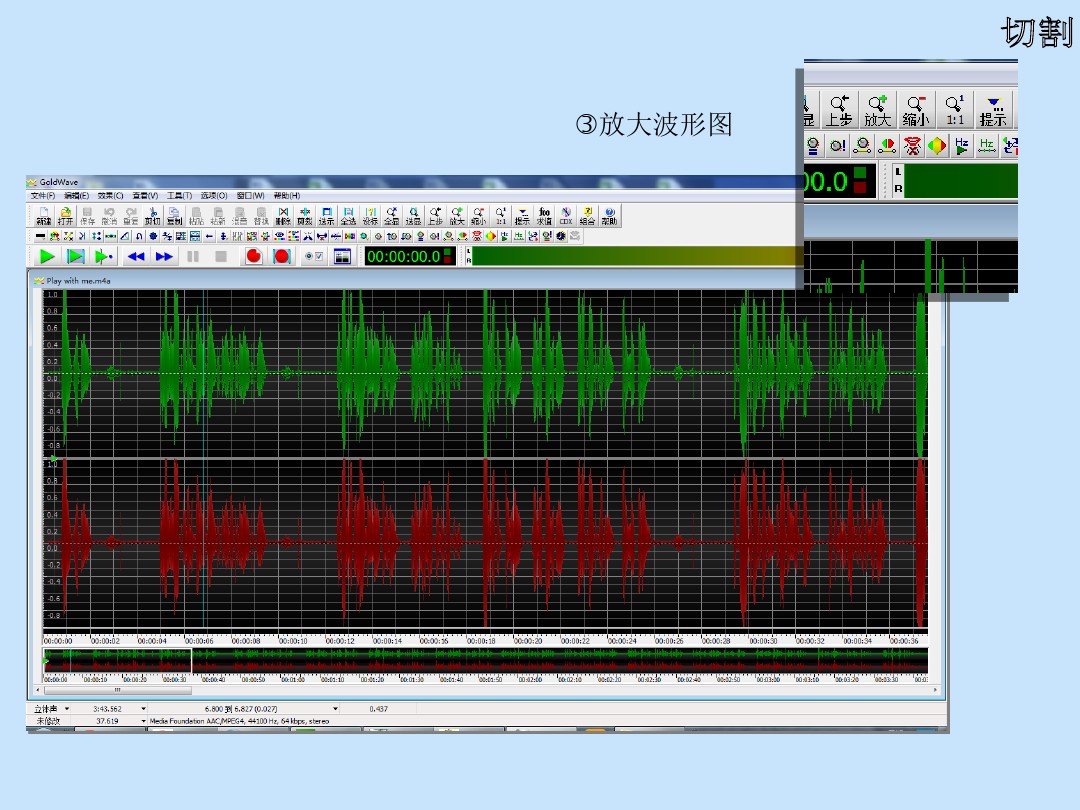Expand the 3:43.562 length dropdown arrow
The width and height of the screenshot is (1080, 810).
coord(143,708)
